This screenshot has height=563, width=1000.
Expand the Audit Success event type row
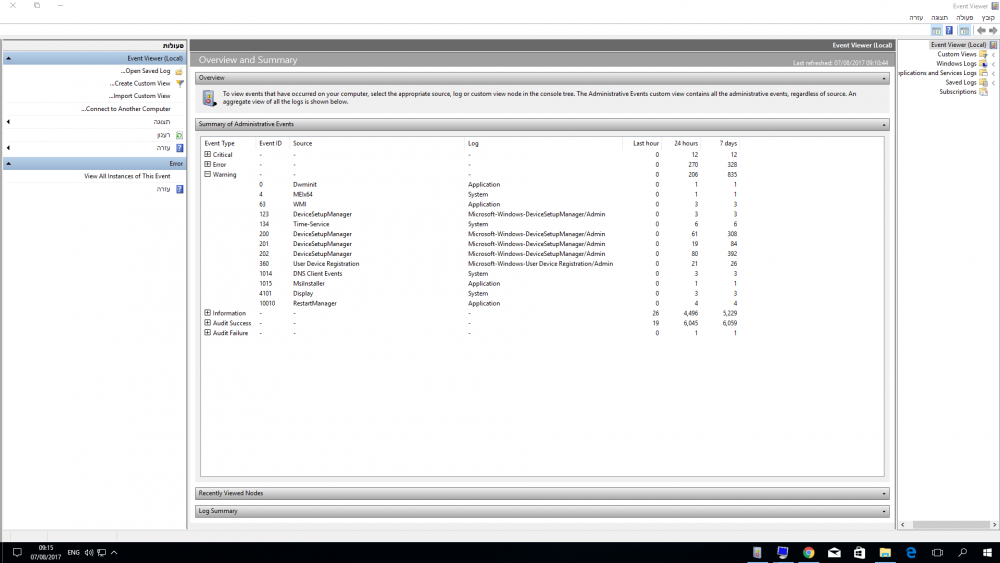click(x=207, y=323)
